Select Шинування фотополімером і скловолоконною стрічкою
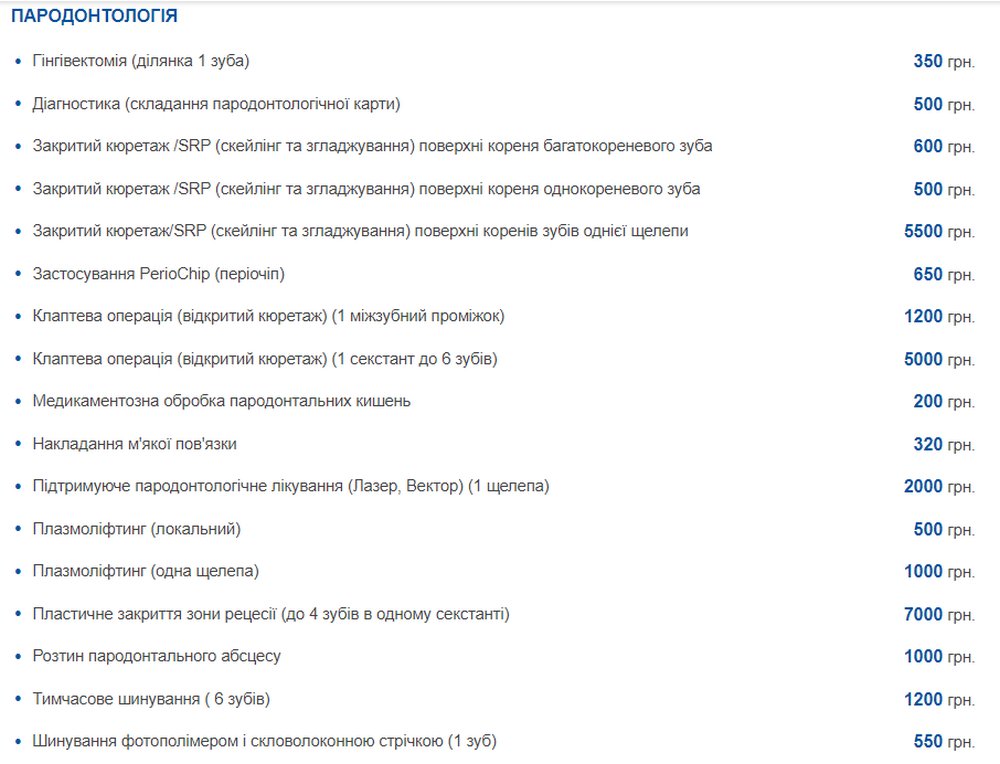Screen dimensions: 1000x764 [265, 742]
